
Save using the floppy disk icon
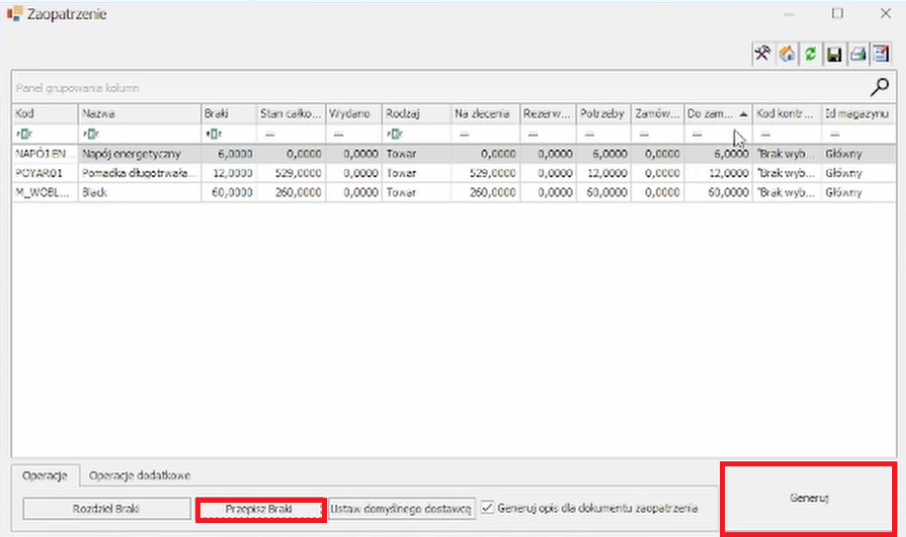(833, 55)
